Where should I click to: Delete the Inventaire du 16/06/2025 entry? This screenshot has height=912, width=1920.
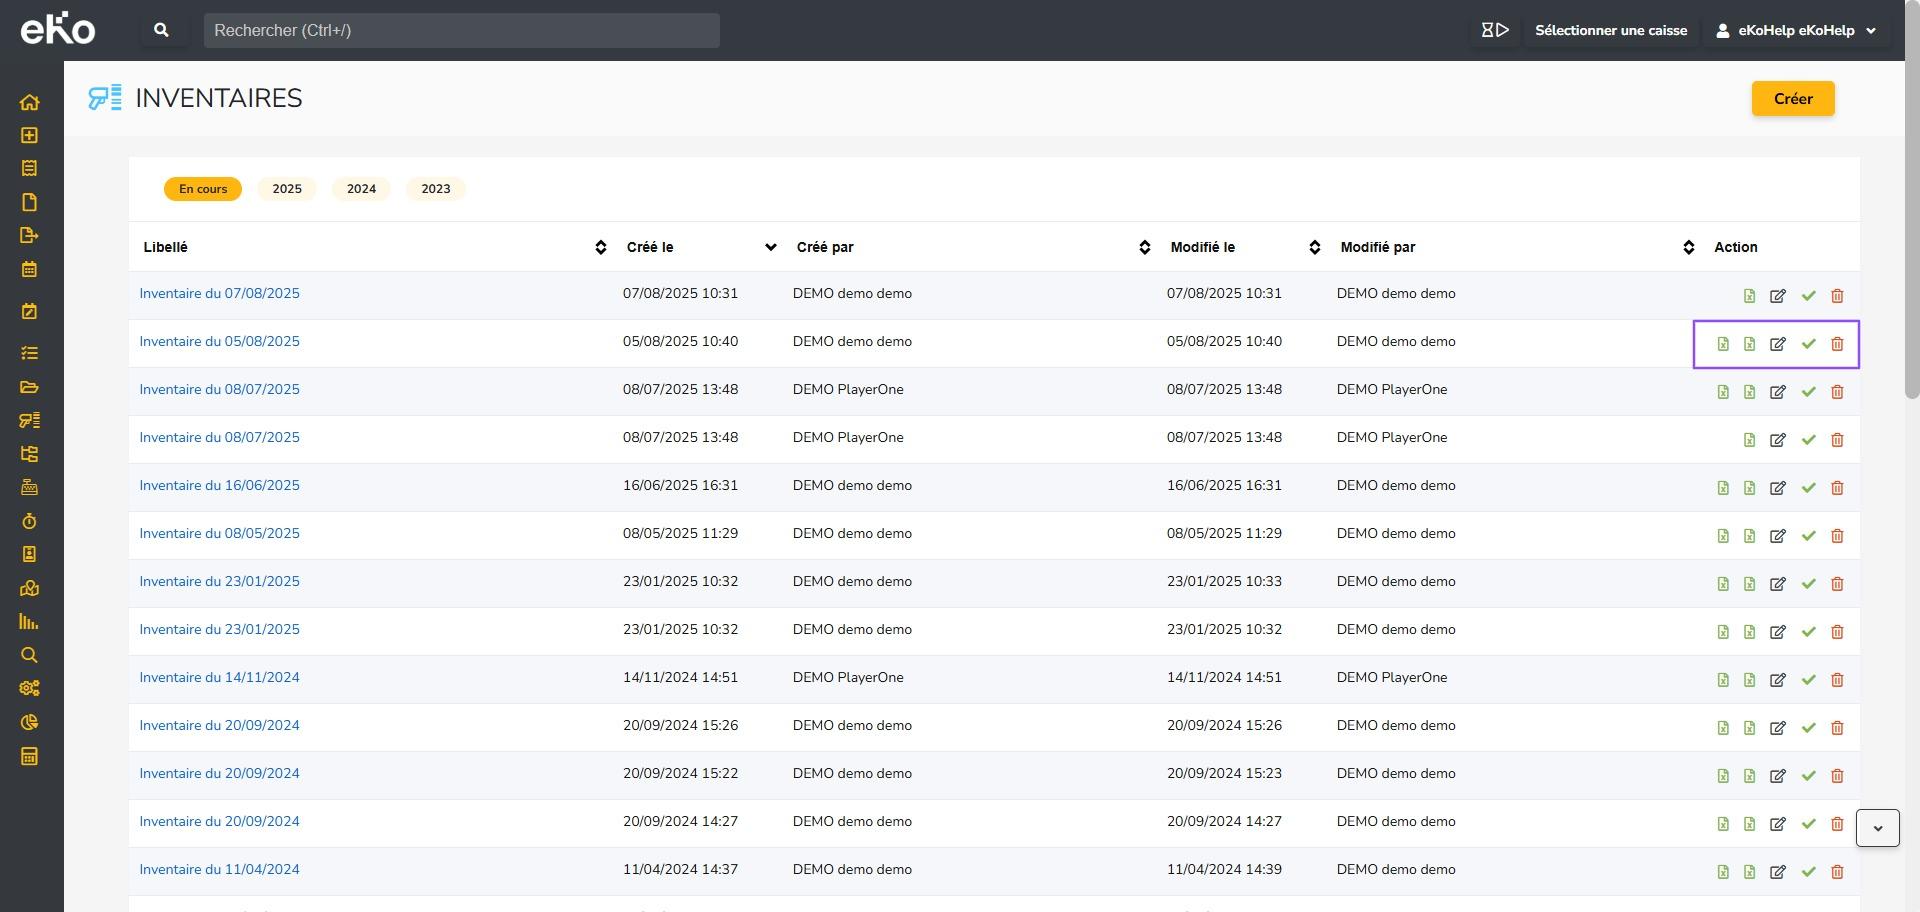(x=1837, y=488)
